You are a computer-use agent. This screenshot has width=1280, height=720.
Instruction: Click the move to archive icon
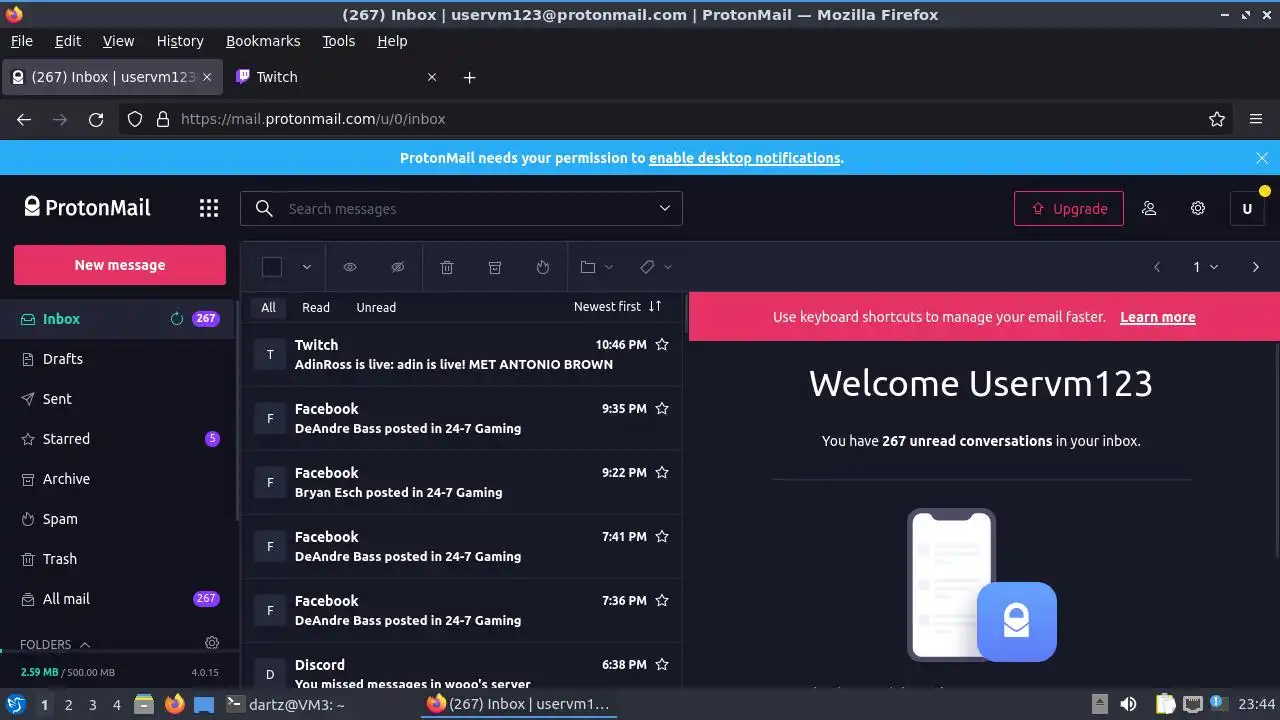[x=494, y=267]
